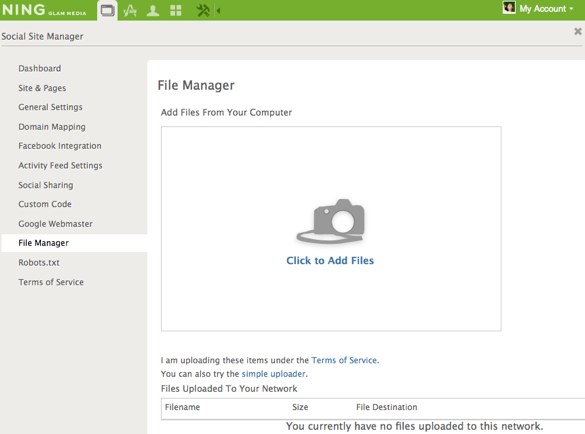Open the grid apps icon
This screenshot has height=434, width=585.
point(176,10)
